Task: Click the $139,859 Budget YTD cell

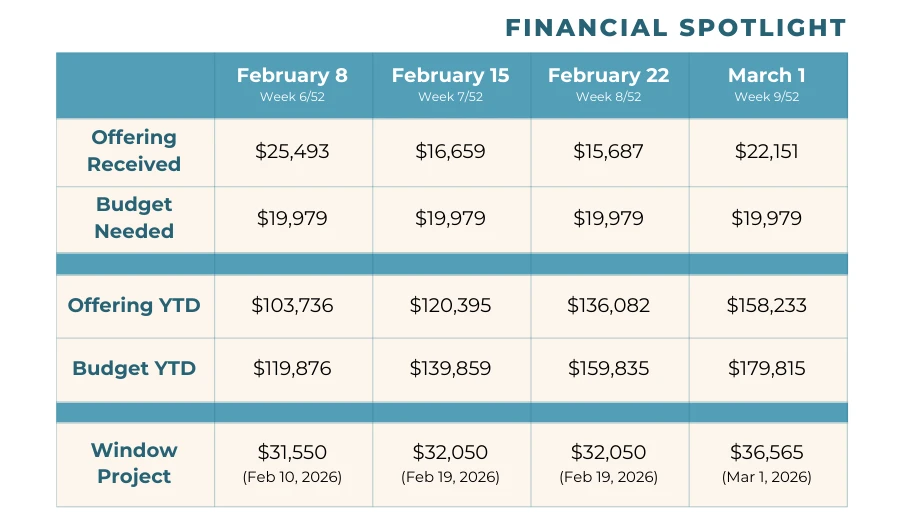Action: [x=450, y=368]
